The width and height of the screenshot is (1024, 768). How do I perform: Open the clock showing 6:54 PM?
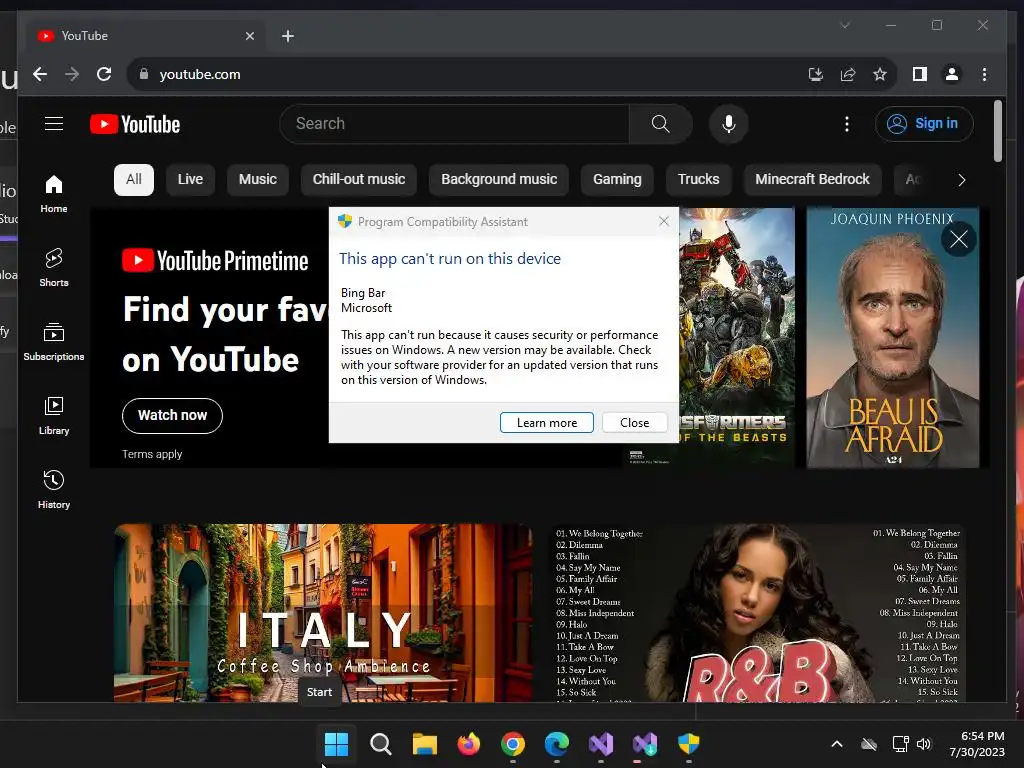pos(977,744)
